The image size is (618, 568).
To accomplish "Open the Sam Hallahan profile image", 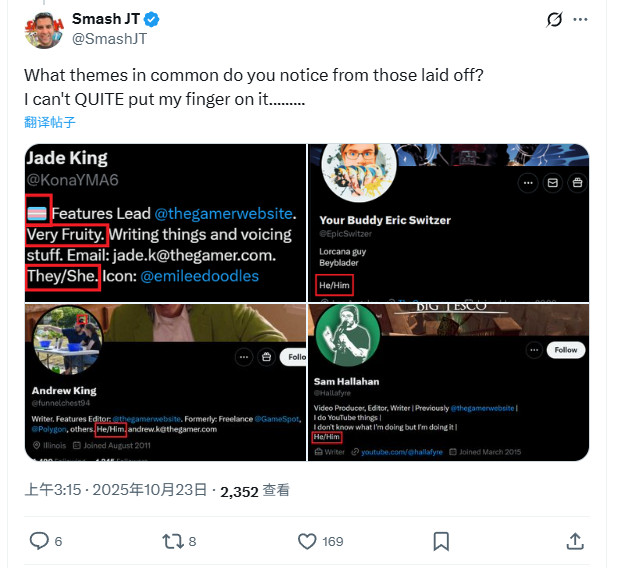I will click(448, 383).
